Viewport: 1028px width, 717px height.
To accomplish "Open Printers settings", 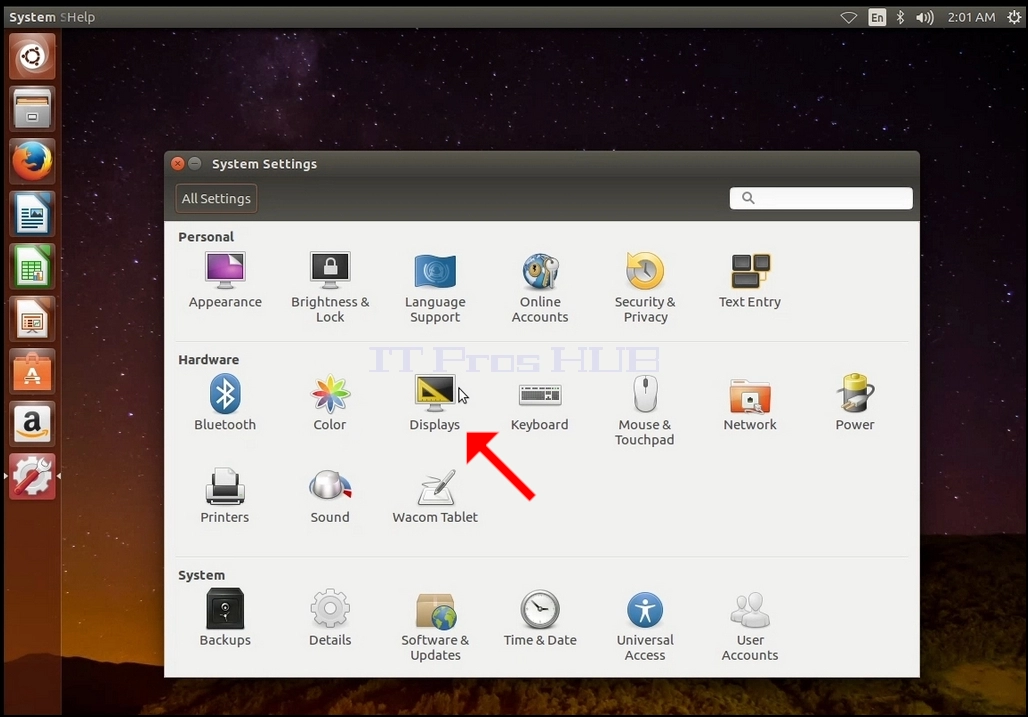I will click(225, 495).
